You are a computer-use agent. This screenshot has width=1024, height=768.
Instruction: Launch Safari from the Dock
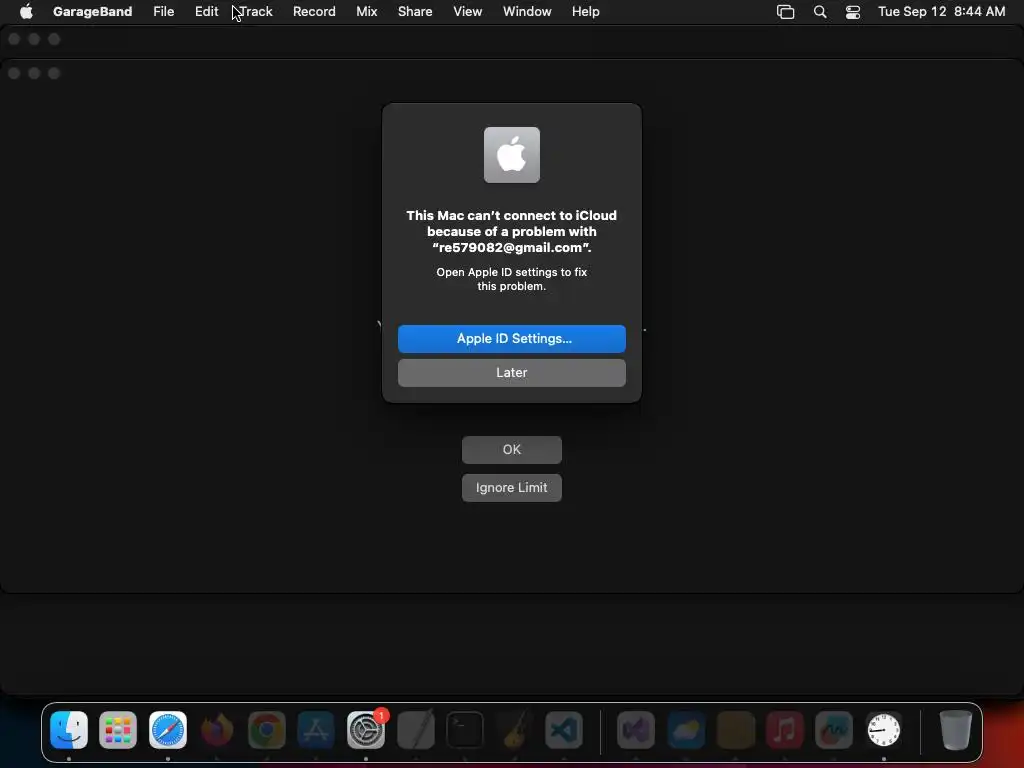(168, 729)
